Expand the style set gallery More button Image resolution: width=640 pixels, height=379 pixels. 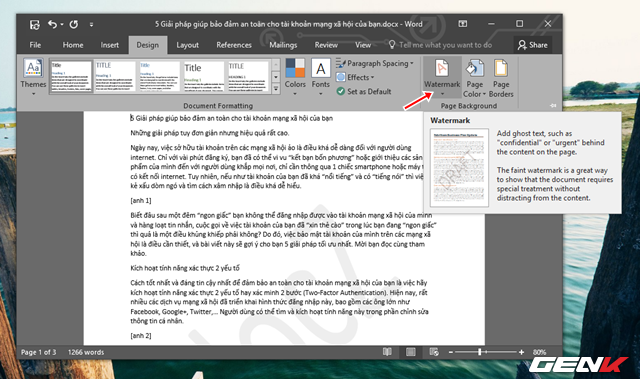coord(276,88)
